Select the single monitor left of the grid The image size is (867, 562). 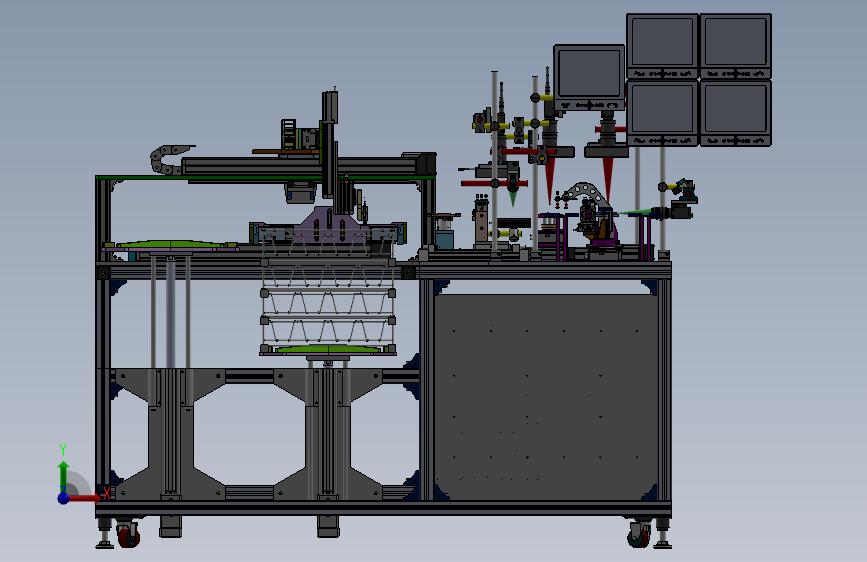(589, 78)
